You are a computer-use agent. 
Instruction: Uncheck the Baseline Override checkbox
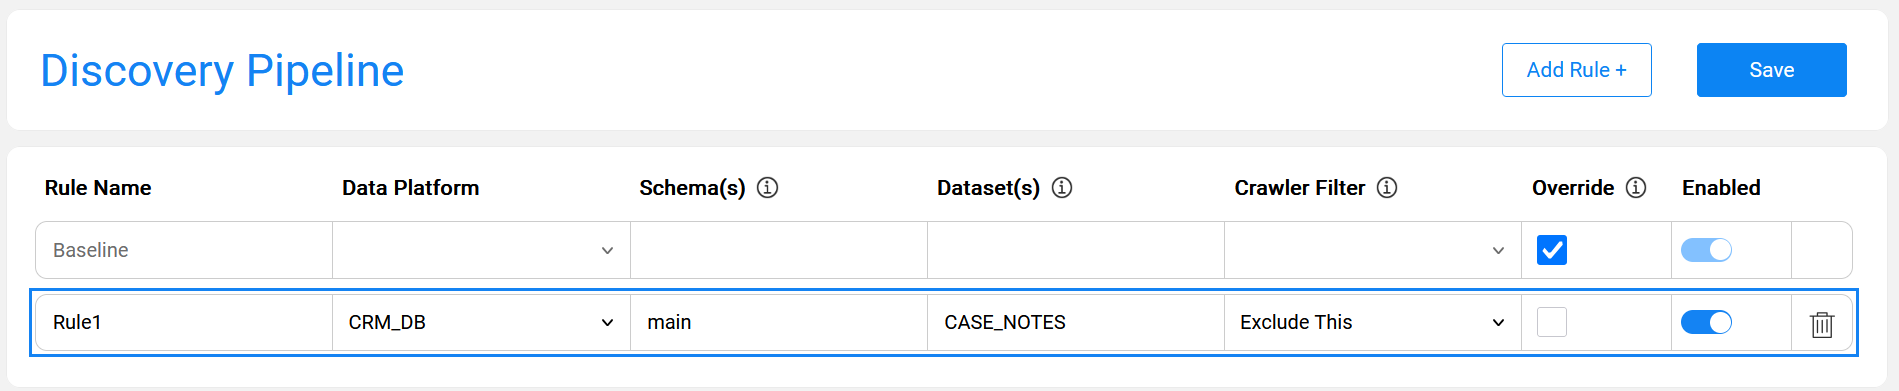(x=1552, y=250)
